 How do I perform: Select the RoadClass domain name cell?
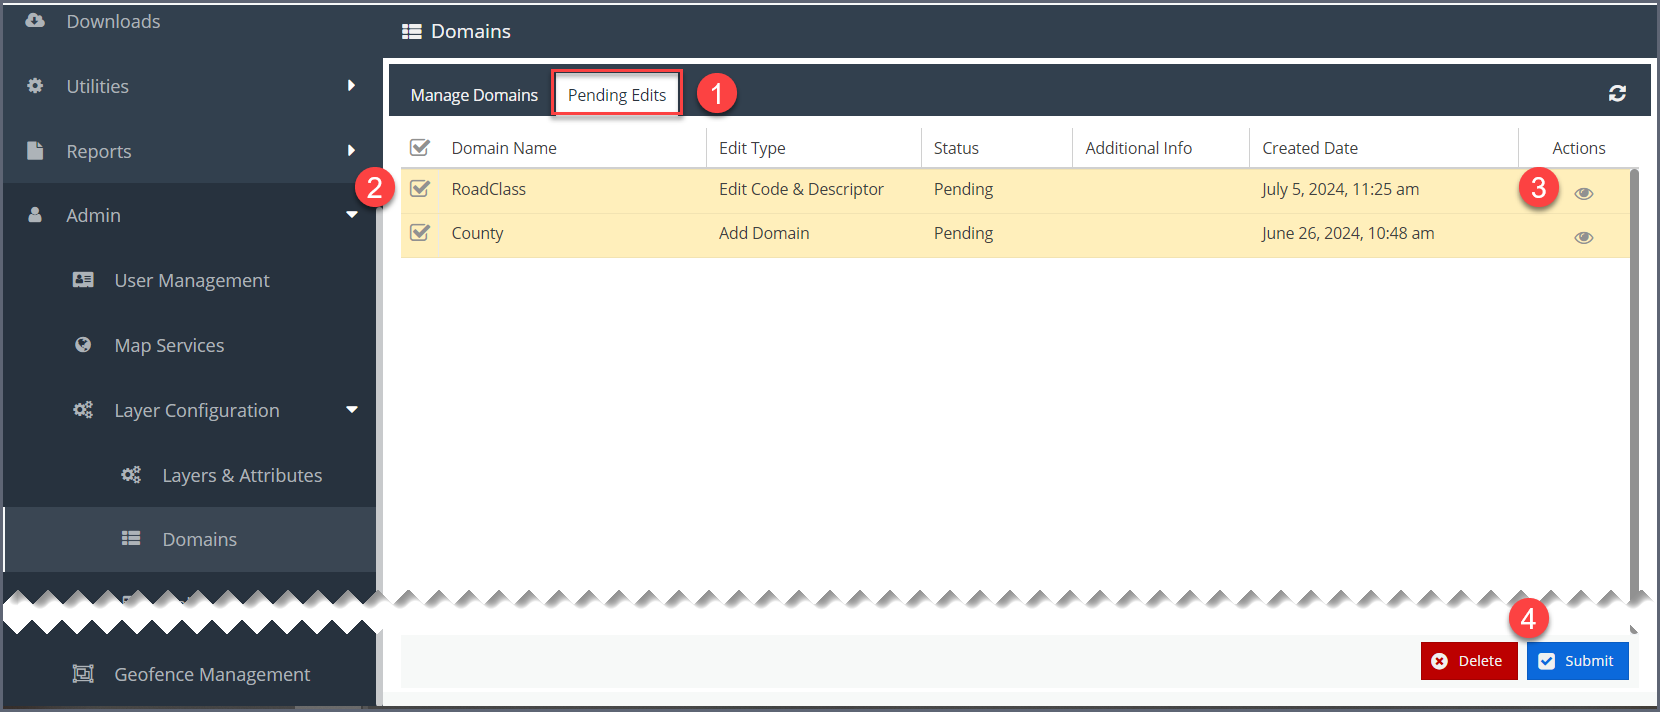pos(488,189)
